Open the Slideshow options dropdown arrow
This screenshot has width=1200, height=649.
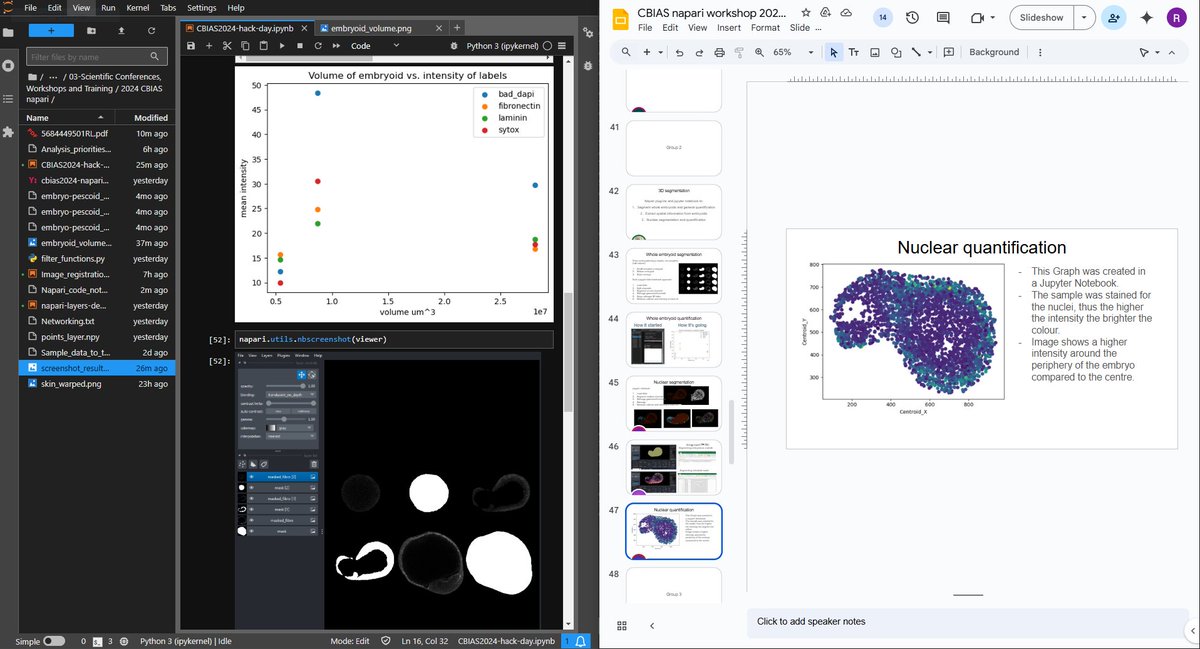pyautogui.click(x=1085, y=18)
